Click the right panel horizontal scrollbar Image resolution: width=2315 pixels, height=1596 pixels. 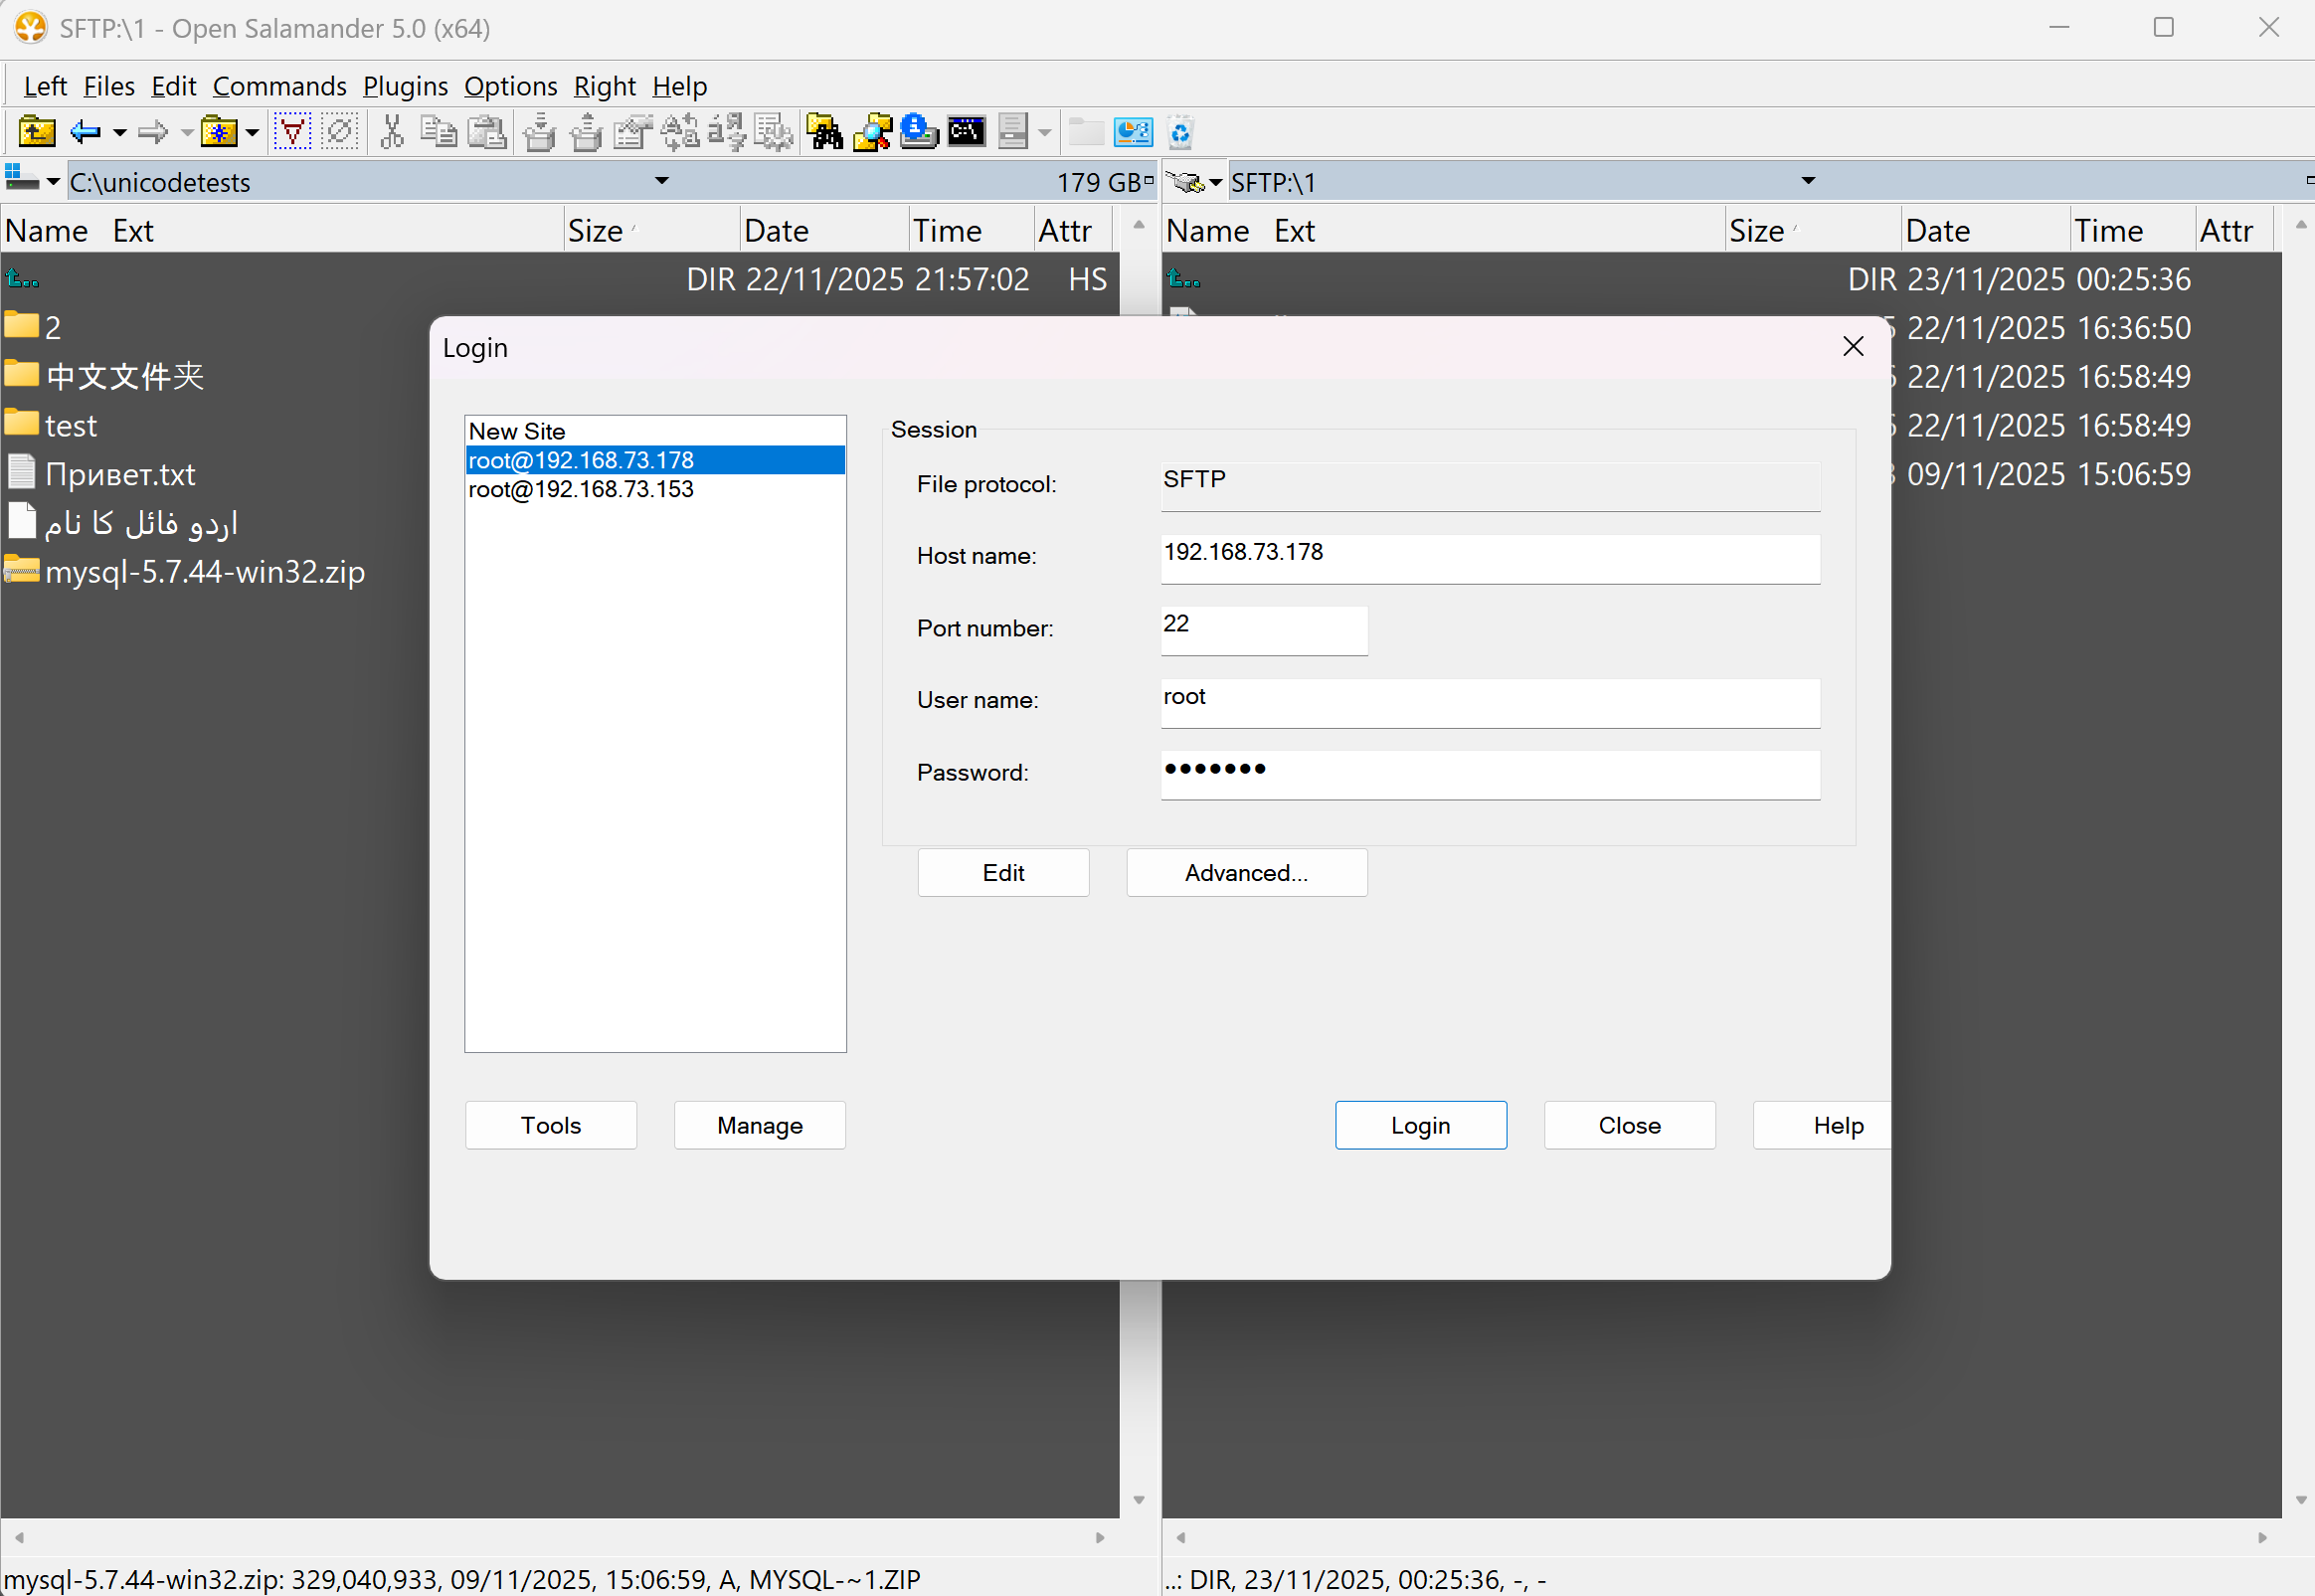pyautogui.click(x=1720, y=1537)
